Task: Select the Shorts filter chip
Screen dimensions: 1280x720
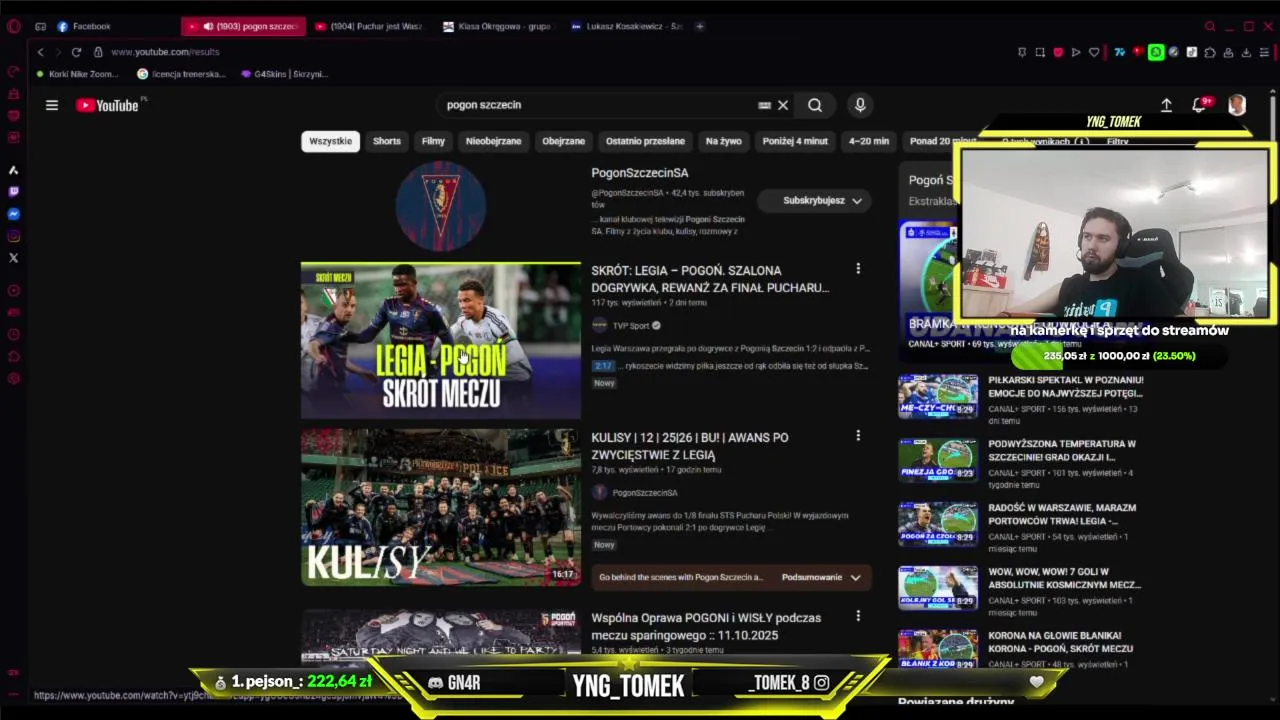Action: point(387,141)
